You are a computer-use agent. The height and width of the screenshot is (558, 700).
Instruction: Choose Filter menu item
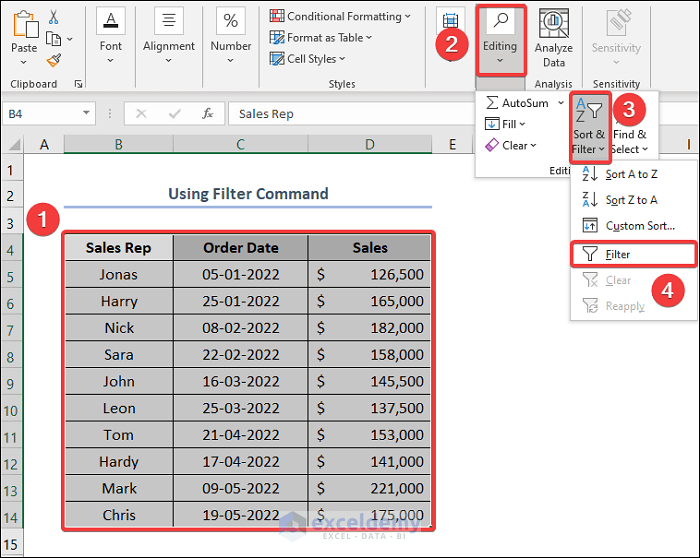(x=633, y=254)
